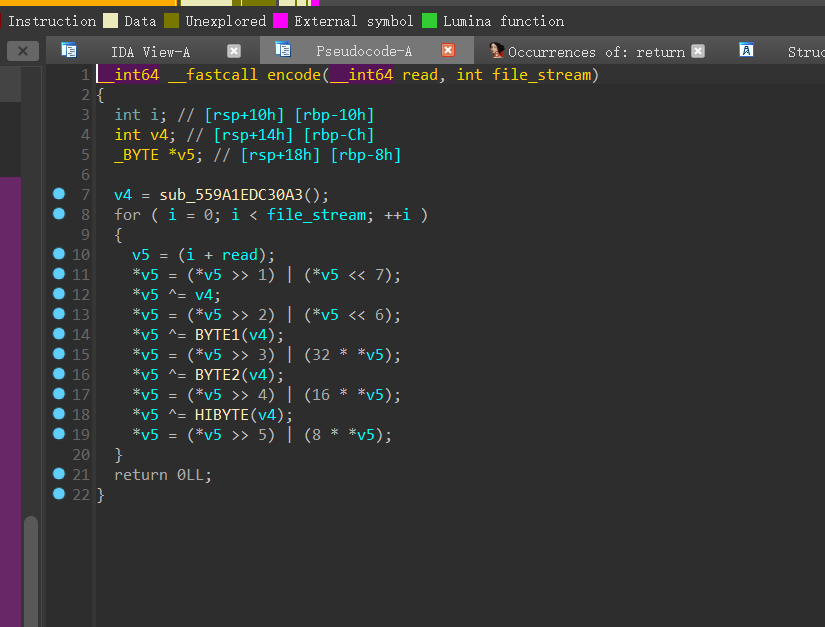
Task: Click the [rsp+18h] stack comment
Action: pyautogui.click(x=280, y=155)
